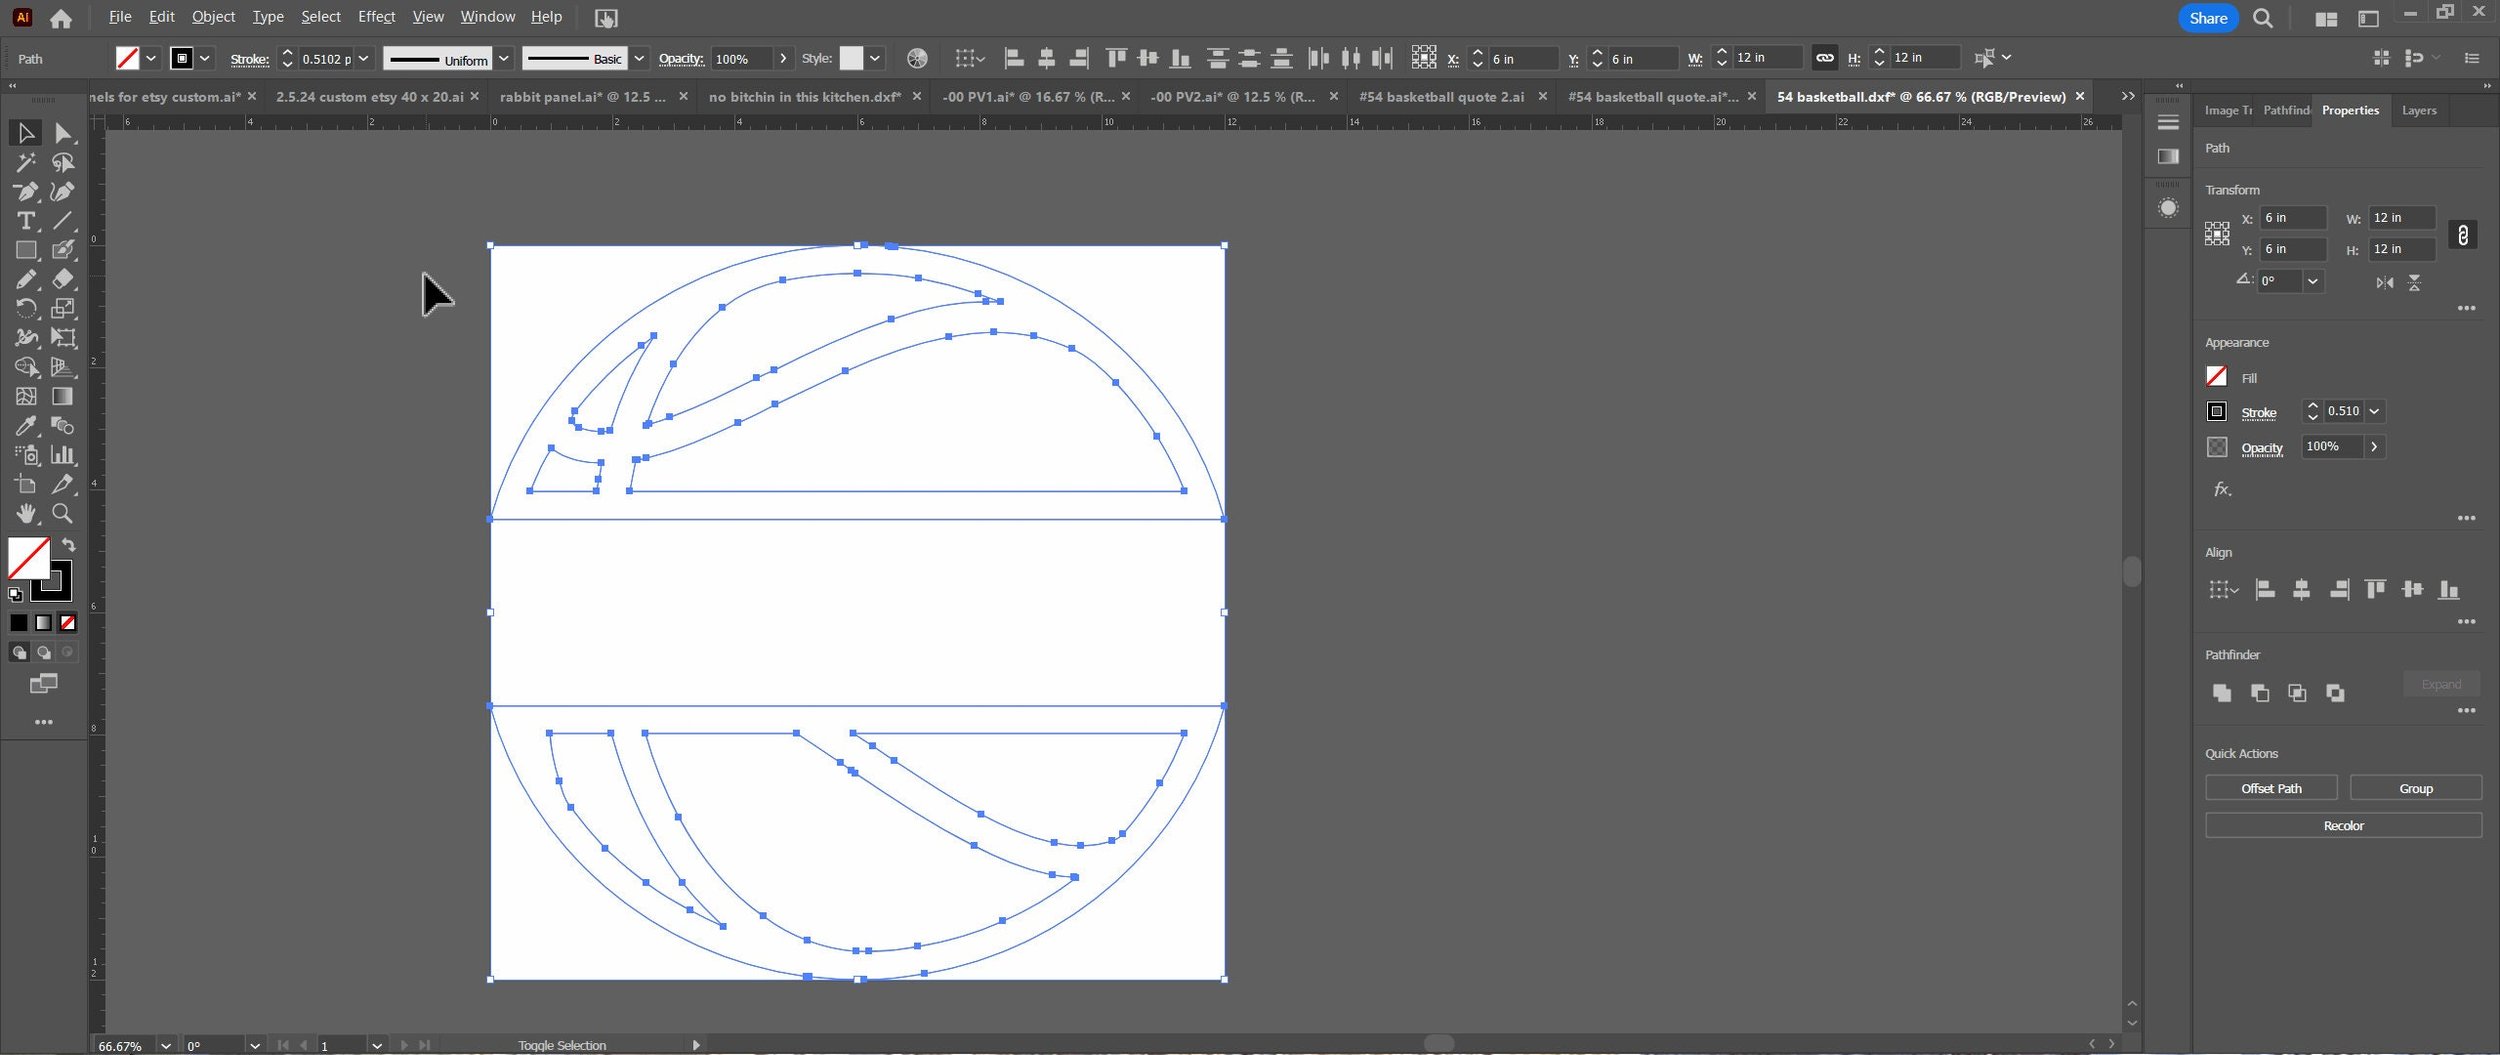Open the Object menu
2500x1055 pixels.
213,17
